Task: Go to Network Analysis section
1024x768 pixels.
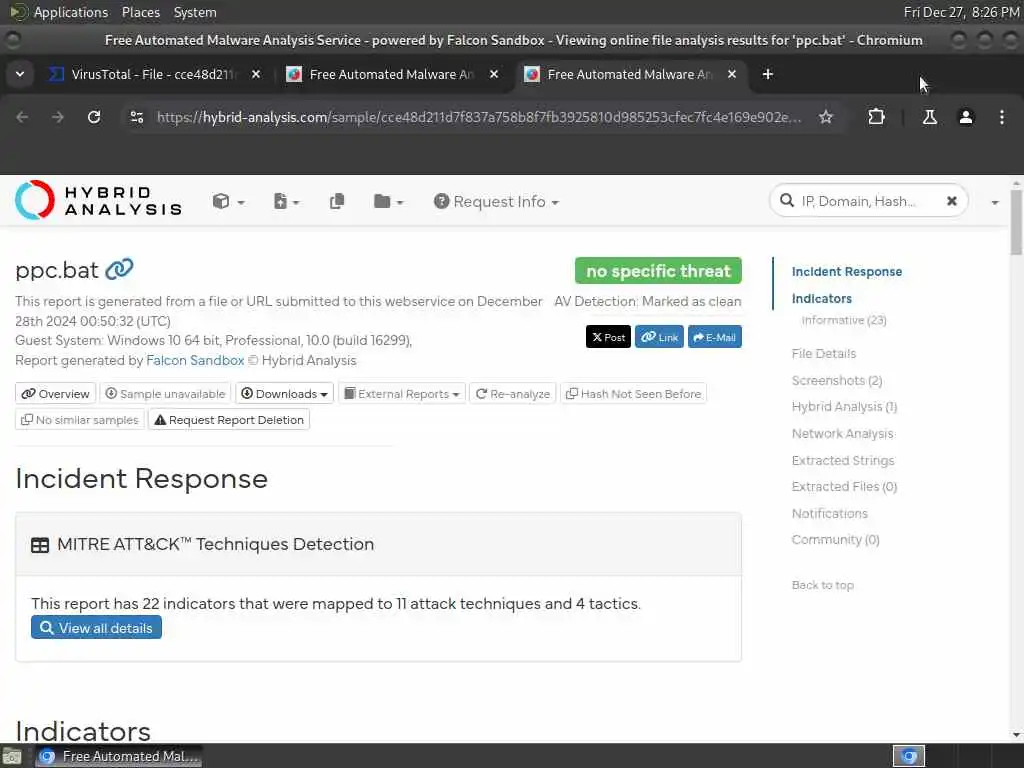Action: coord(842,433)
